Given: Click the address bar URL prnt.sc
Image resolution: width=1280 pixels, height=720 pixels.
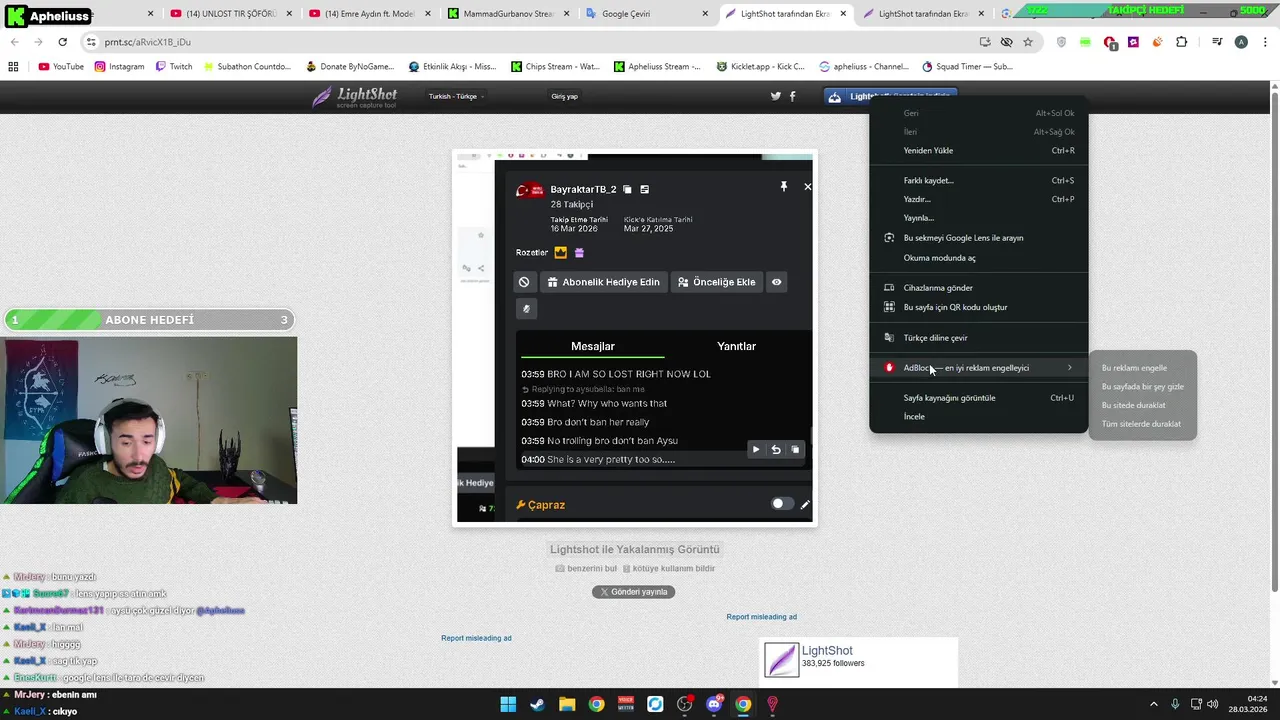Looking at the screenshot, I should pyautogui.click(x=148, y=42).
